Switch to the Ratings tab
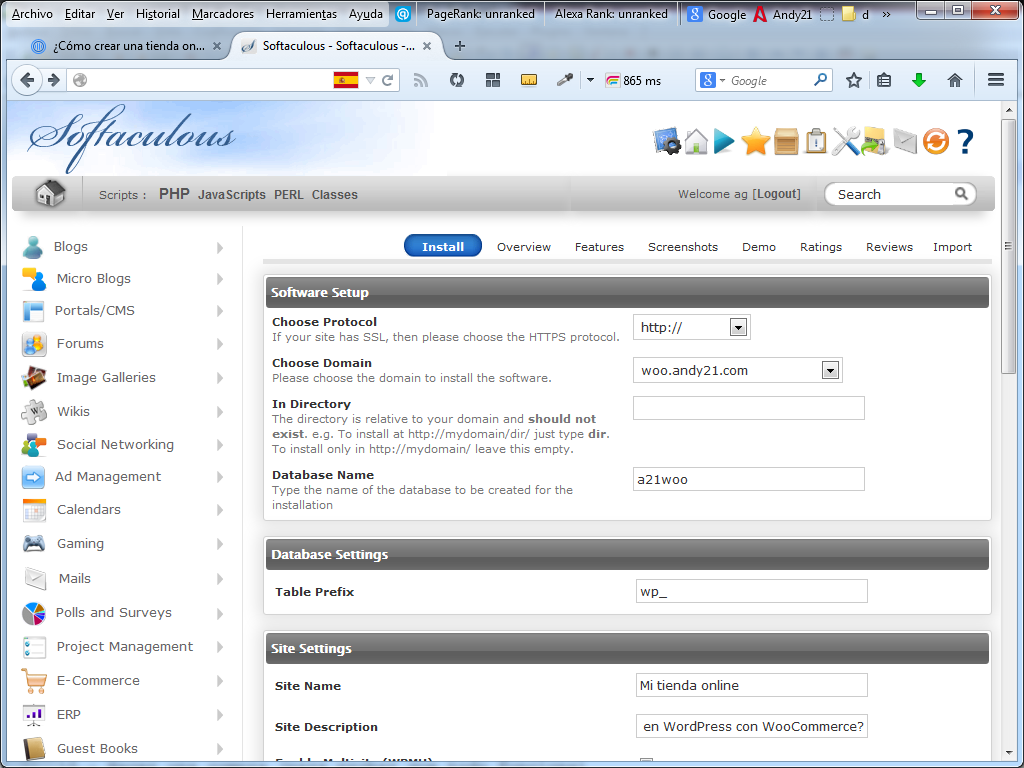This screenshot has width=1024, height=768. pyautogui.click(x=821, y=247)
